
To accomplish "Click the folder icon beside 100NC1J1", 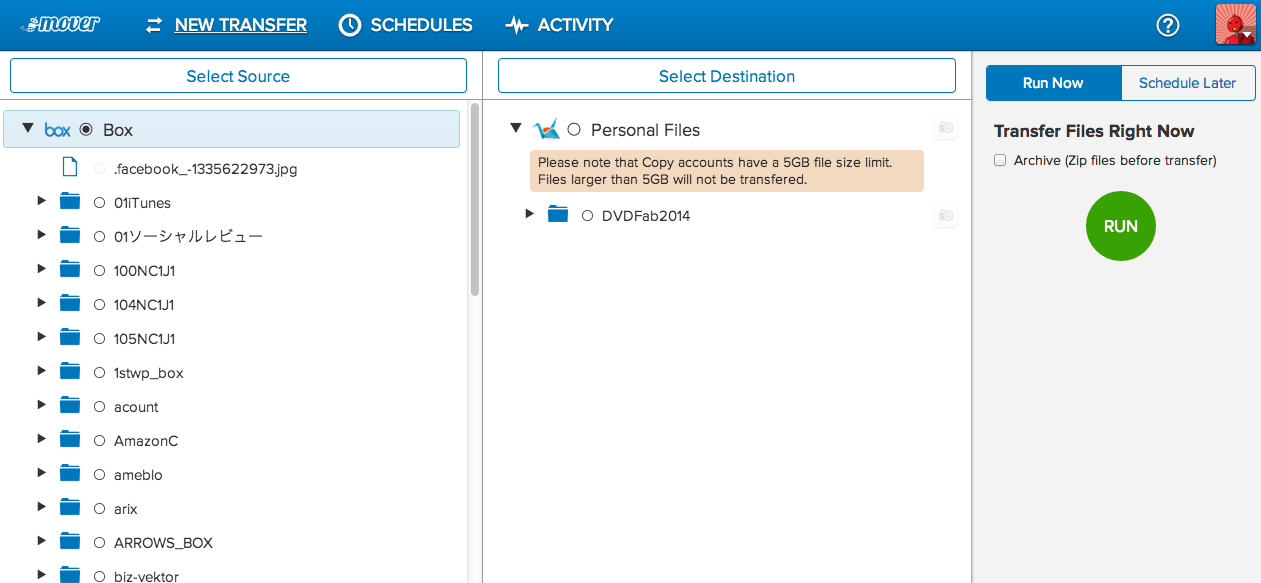I will coord(69,270).
